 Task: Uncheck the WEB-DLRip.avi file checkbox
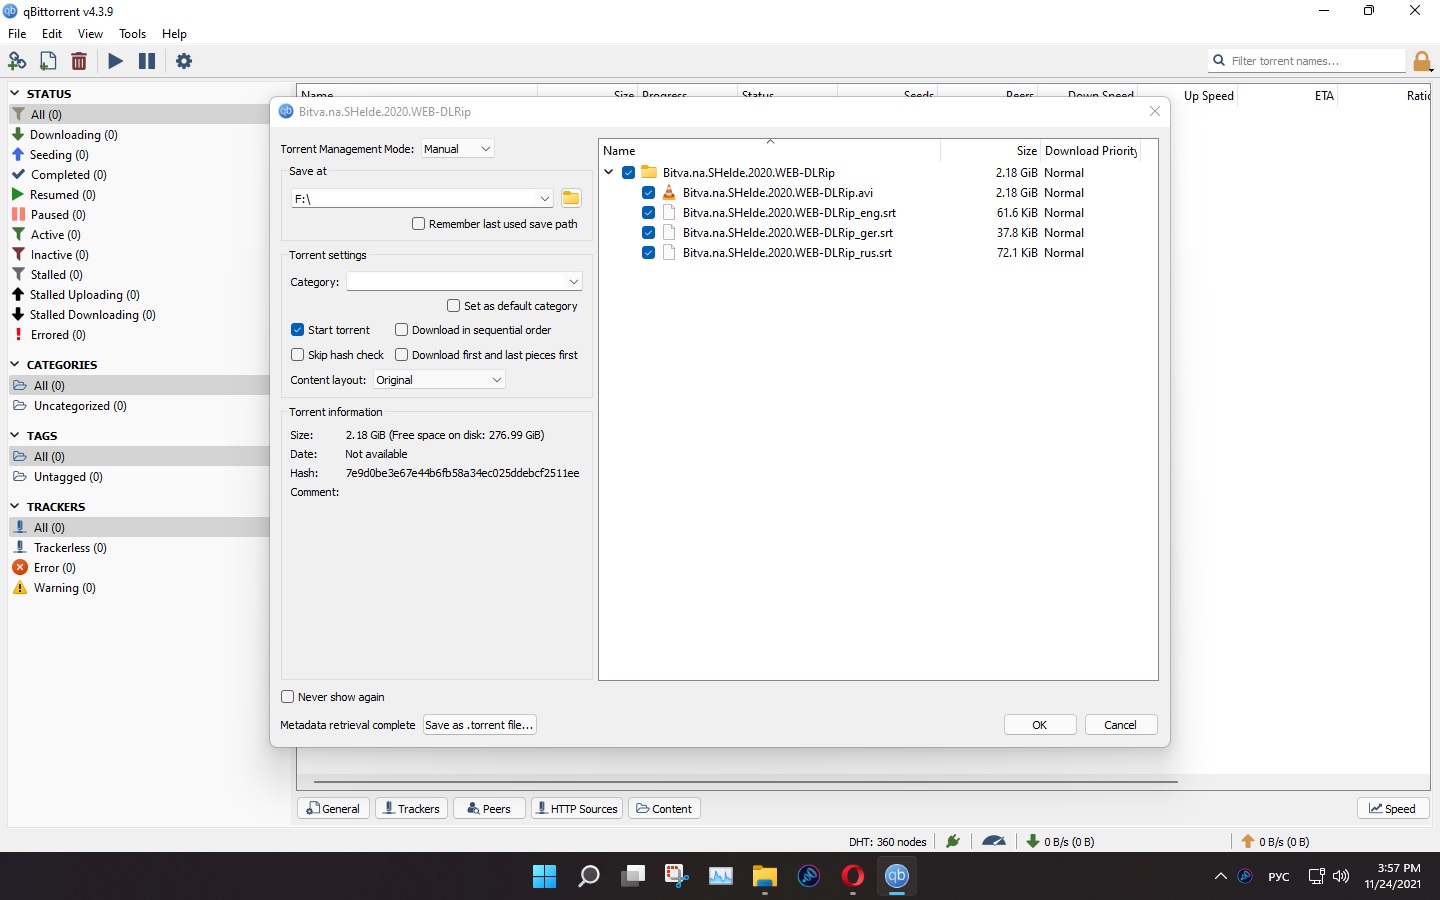pyautogui.click(x=648, y=193)
